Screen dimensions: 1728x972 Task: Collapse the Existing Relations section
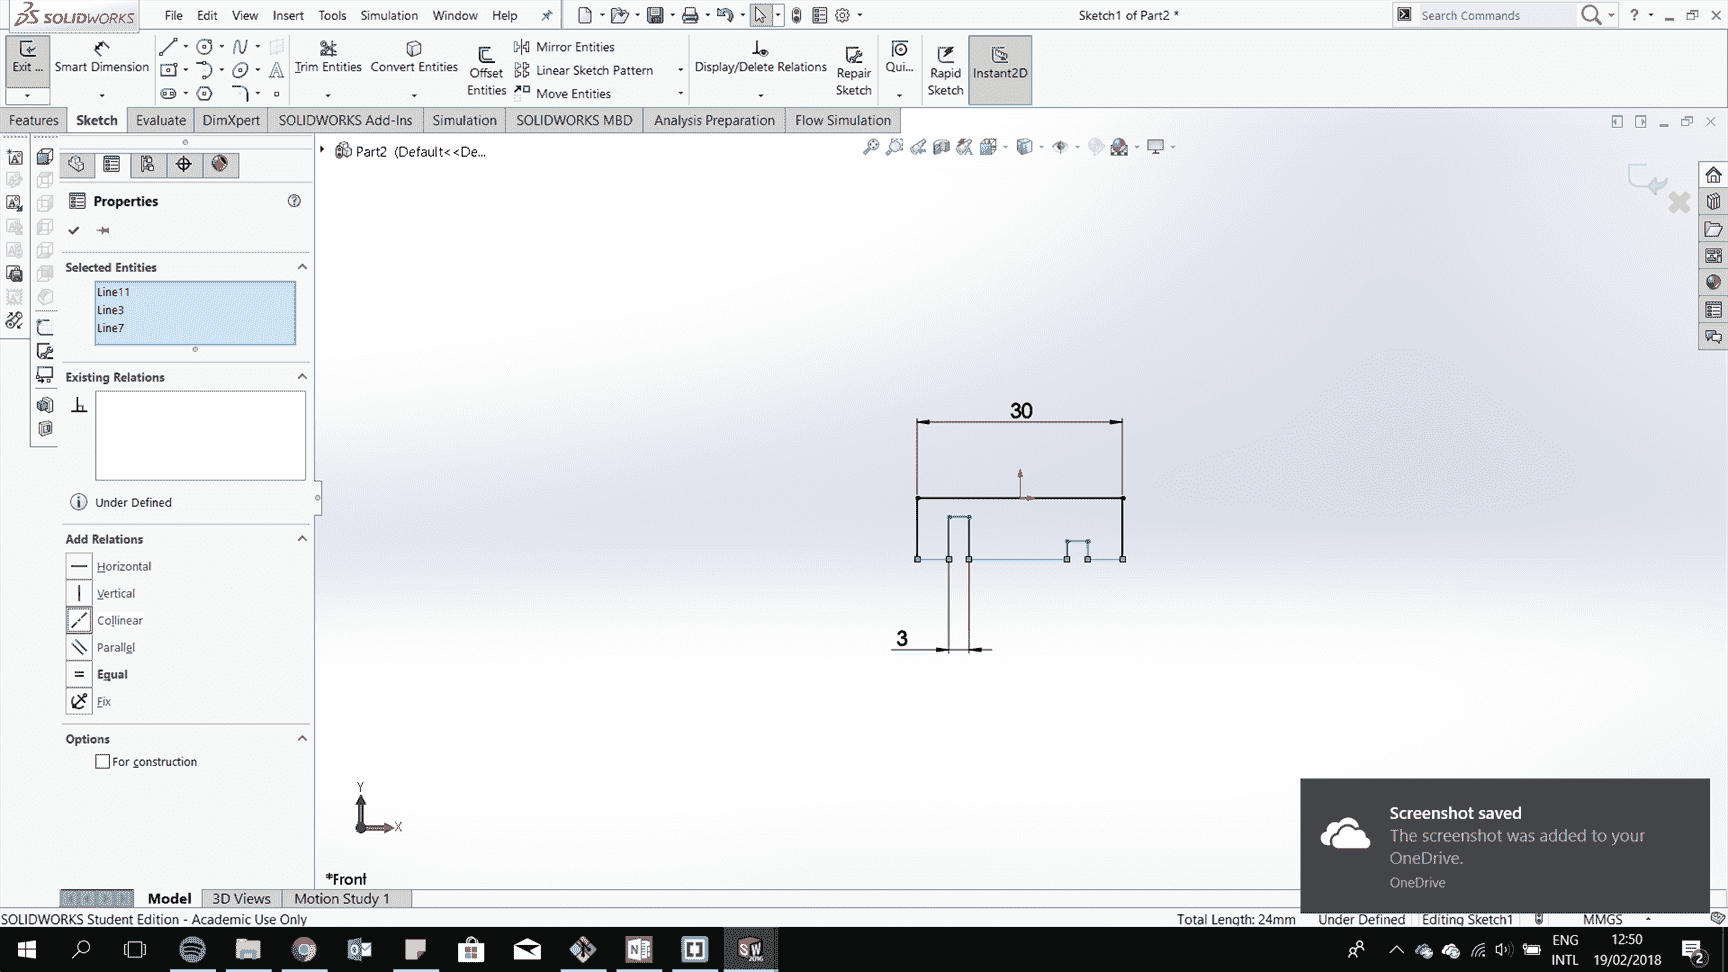click(302, 377)
